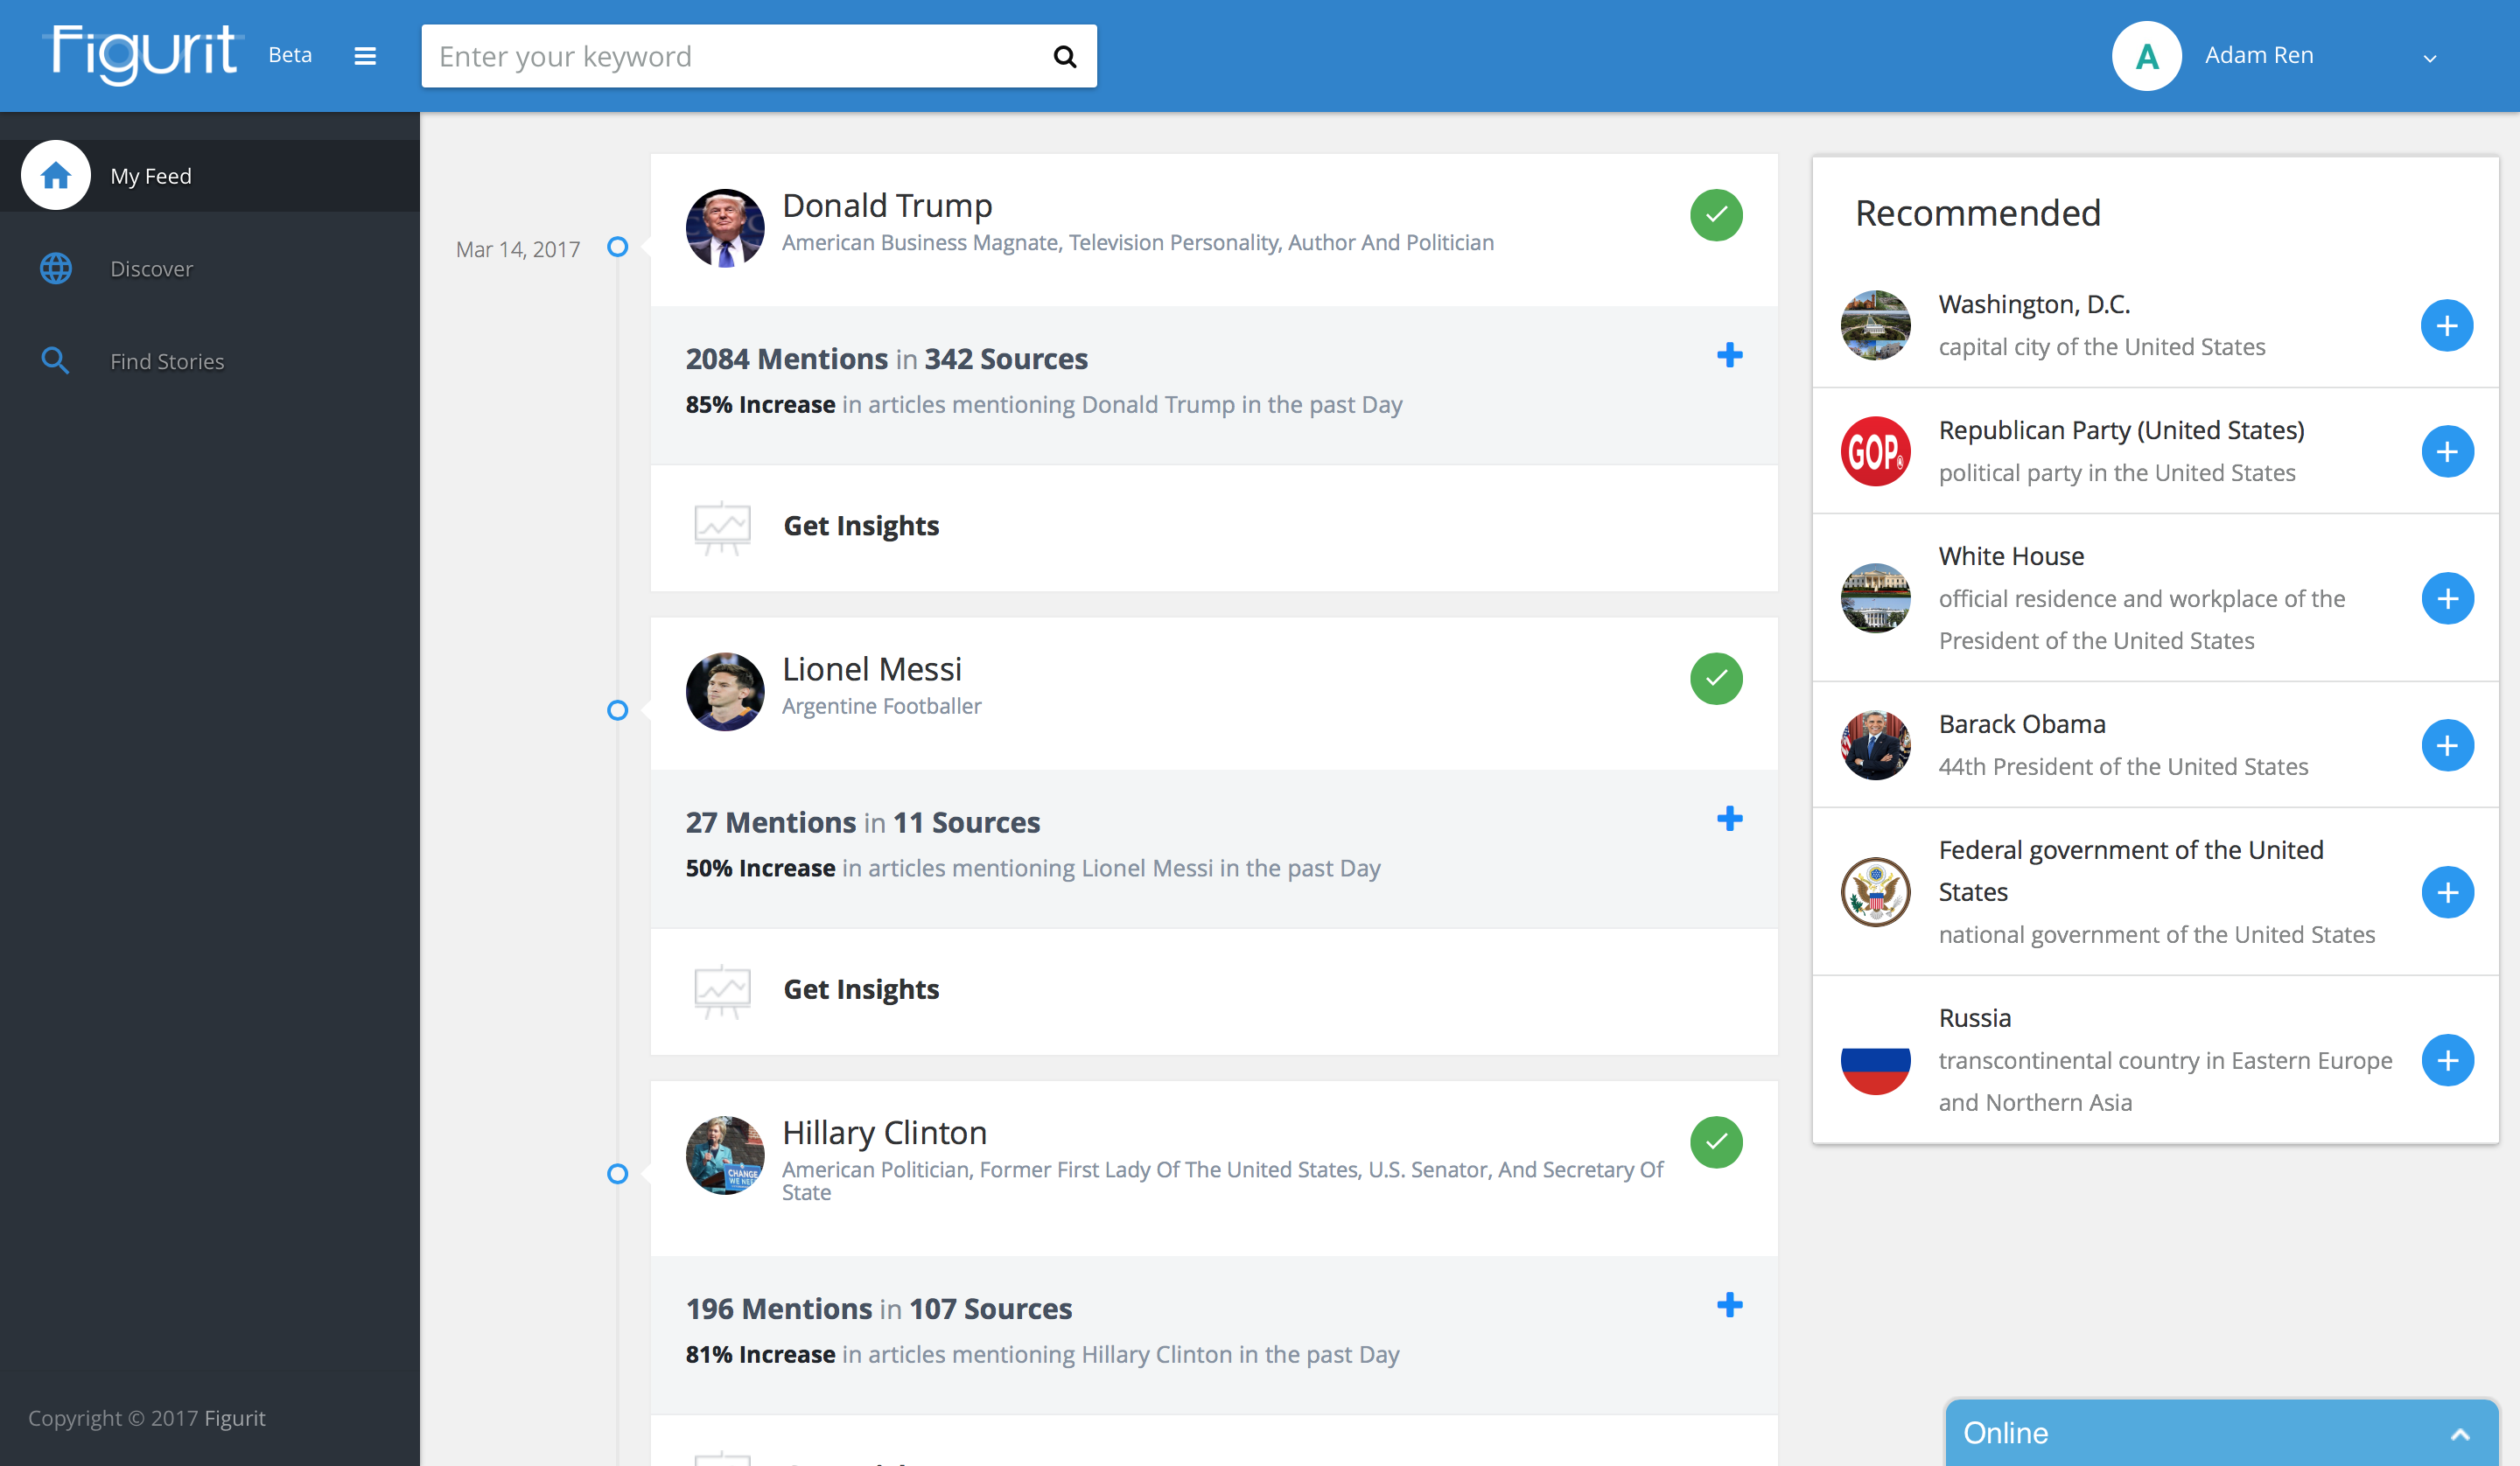Click Get Insights under Donald Trump
The image size is (2520, 1466).
[x=861, y=526]
